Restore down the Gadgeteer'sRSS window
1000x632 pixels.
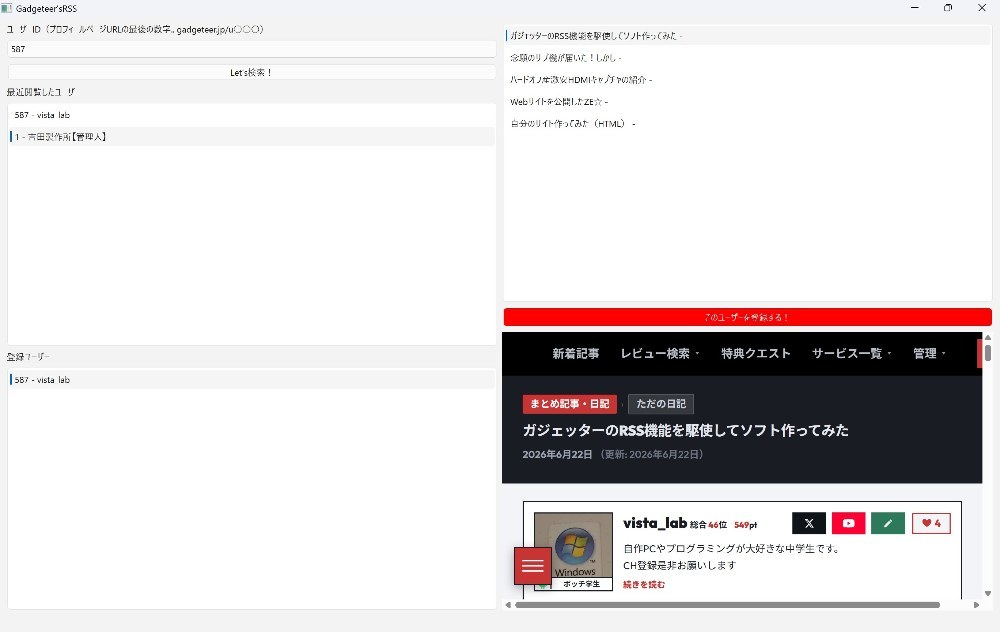pyautogui.click(x=948, y=8)
